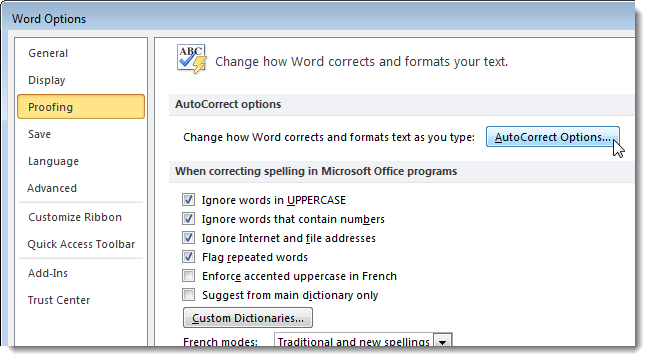Uncheck Ignore Internet and file addresses

189,238
